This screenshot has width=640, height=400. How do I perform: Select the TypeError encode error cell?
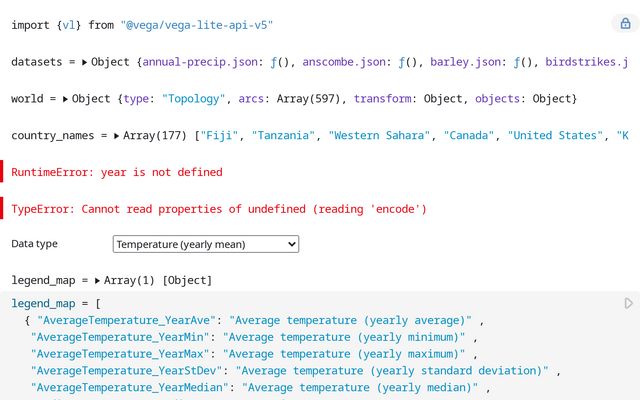pyautogui.click(x=219, y=209)
